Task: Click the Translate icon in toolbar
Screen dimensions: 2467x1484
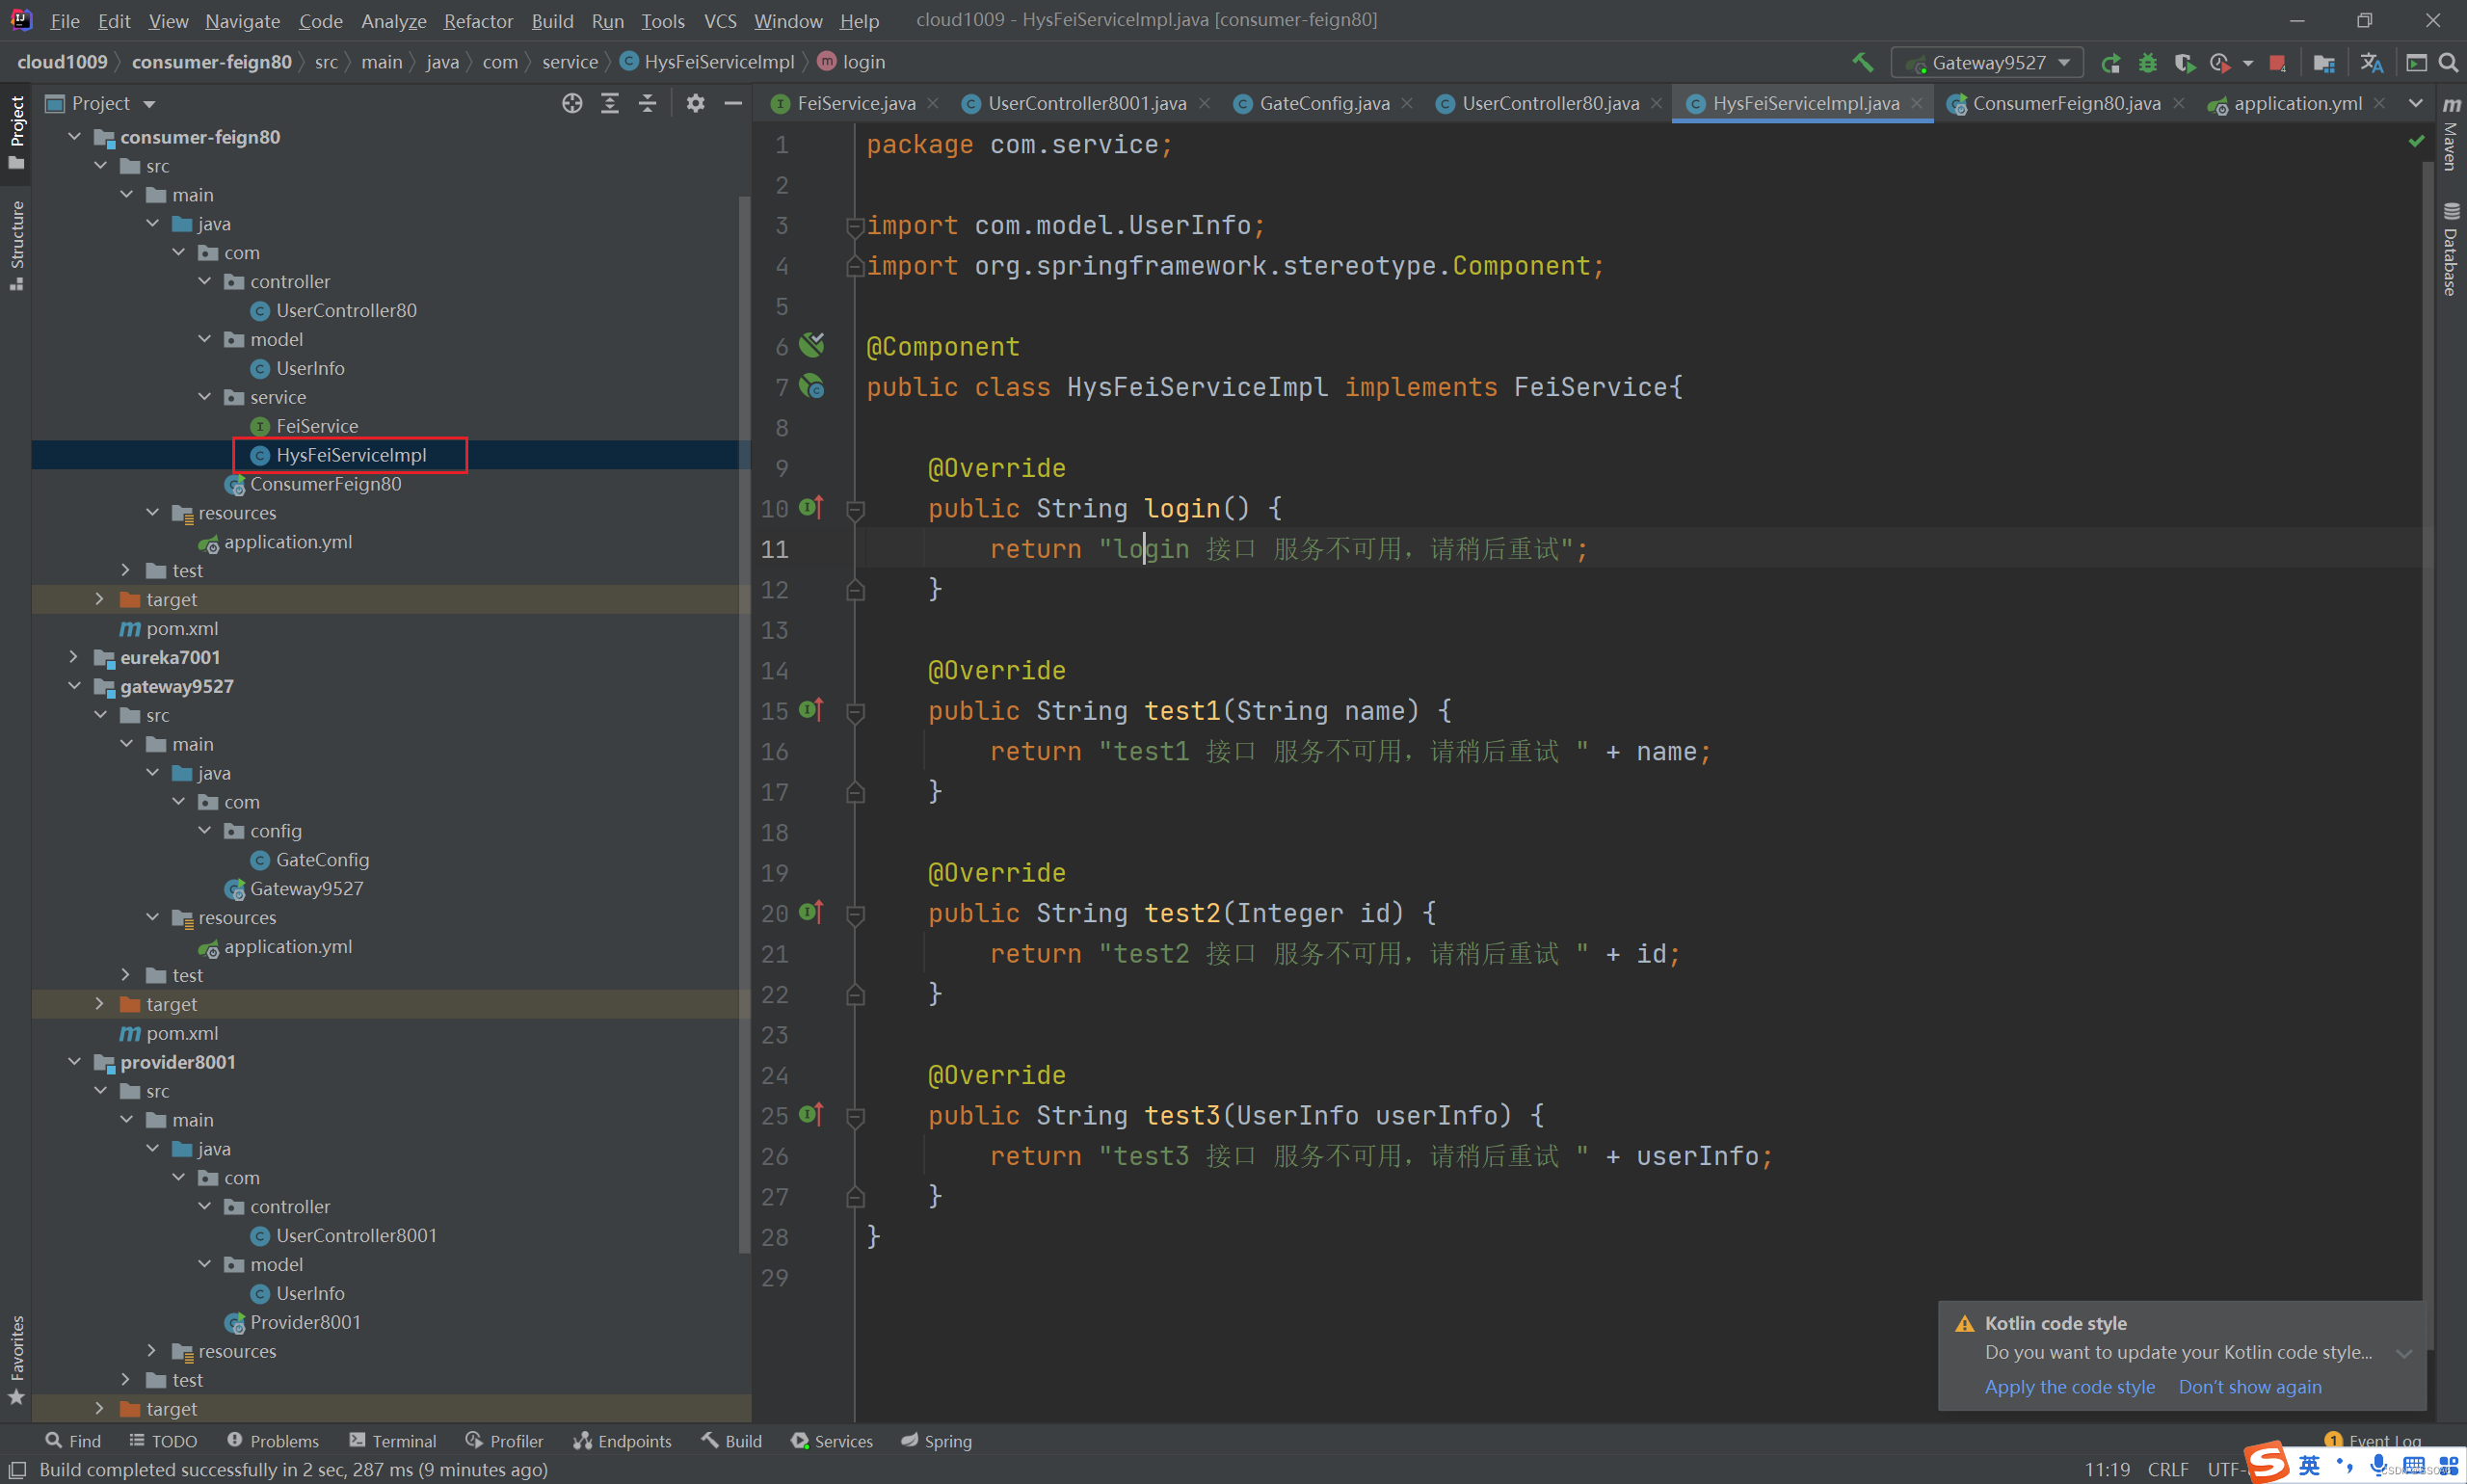Action: 2371,63
